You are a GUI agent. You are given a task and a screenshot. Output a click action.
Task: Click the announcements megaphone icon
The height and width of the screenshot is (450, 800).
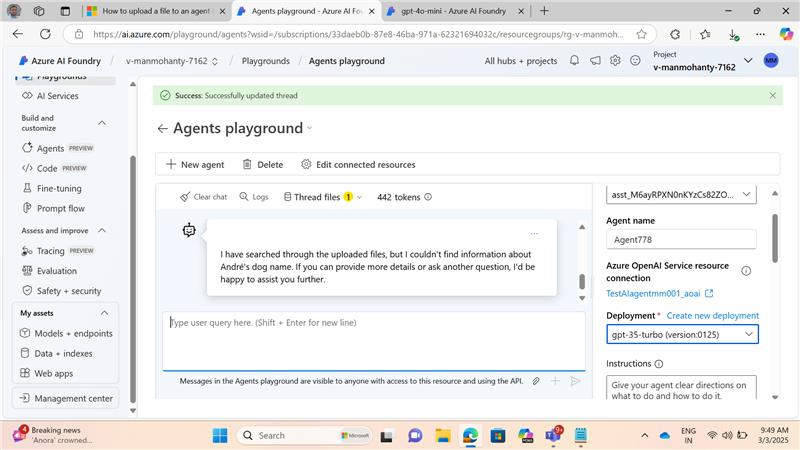point(595,61)
